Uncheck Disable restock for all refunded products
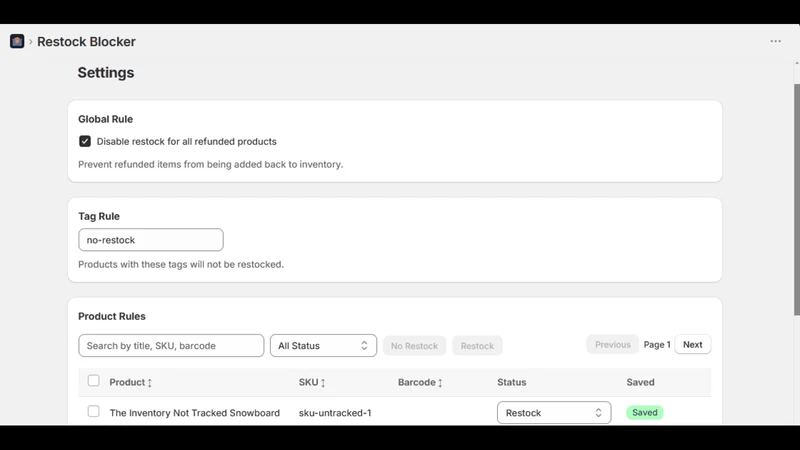Viewport: 800px width, 450px height. click(x=85, y=141)
